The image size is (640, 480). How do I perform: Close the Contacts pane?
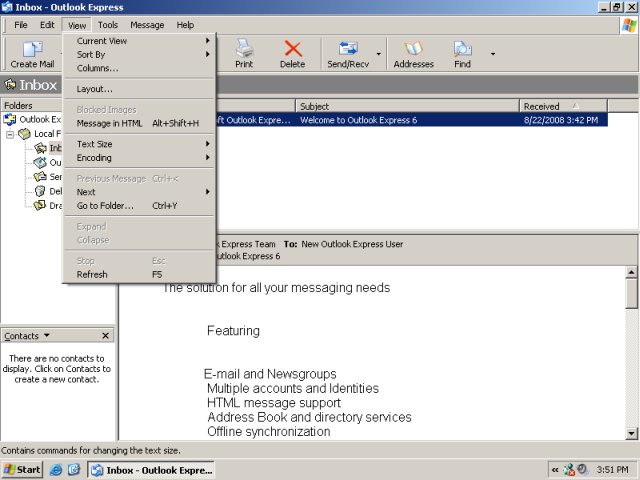coord(105,336)
